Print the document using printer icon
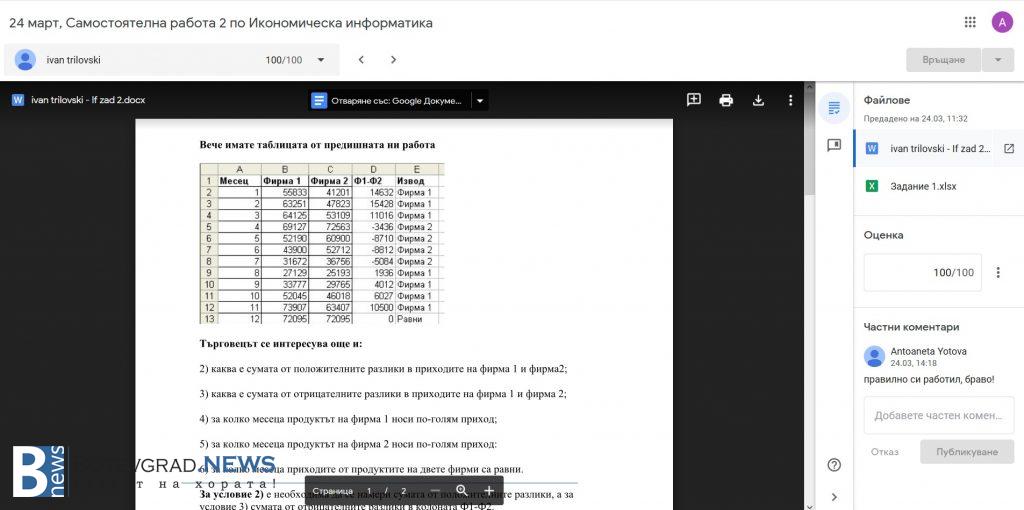This screenshot has width=1024, height=510. pos(726,100)
